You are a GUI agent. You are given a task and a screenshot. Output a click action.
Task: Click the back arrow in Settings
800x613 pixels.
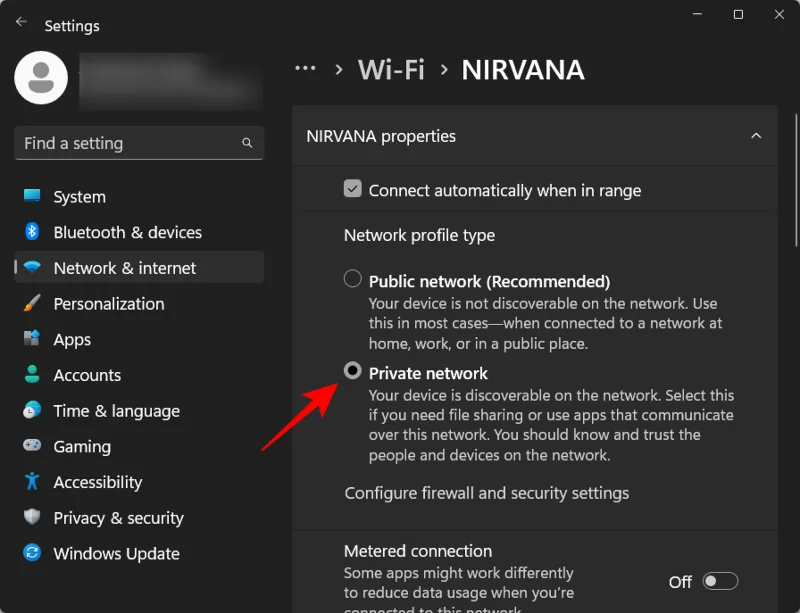pyautogui.click(x=21, y=21)
